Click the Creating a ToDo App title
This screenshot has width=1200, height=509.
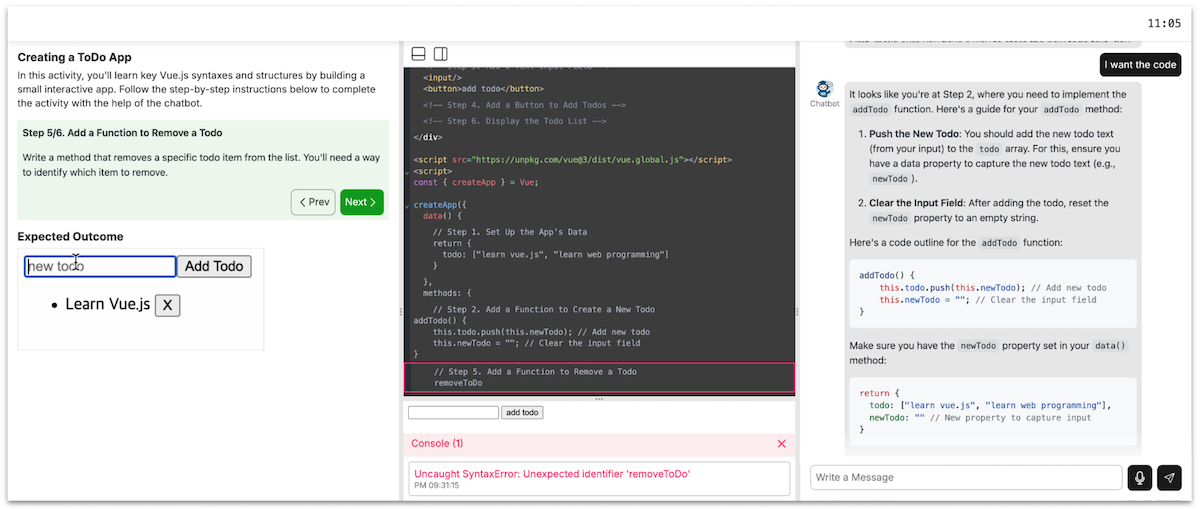pyautogui.click(x=74, y=58)
